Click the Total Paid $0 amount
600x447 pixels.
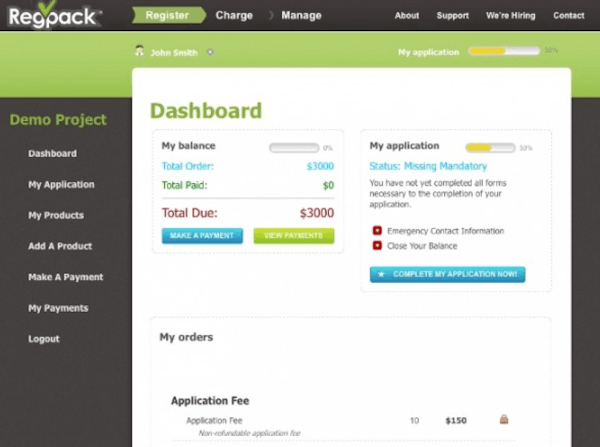[328, 186]
